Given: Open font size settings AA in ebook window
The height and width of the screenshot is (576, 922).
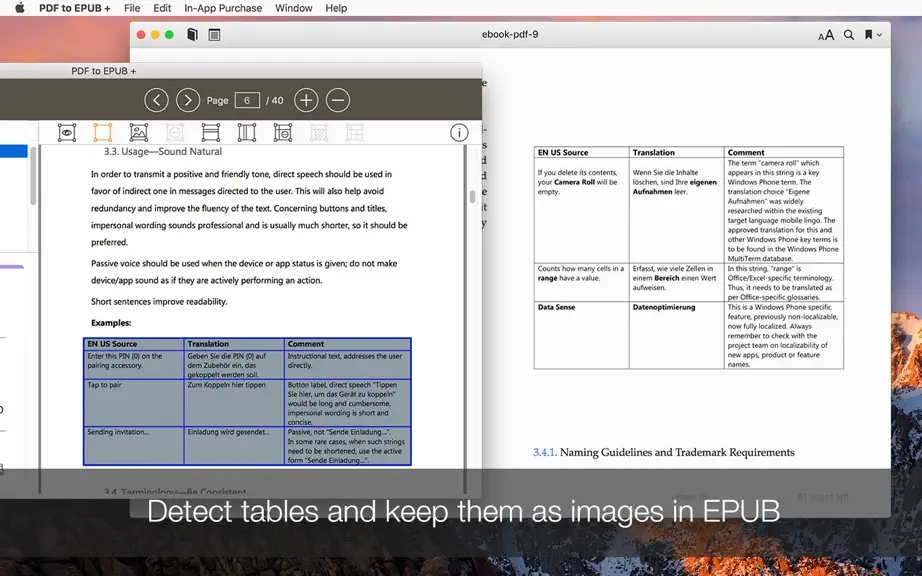Looking at the screenshot, I should coord(826,35).
